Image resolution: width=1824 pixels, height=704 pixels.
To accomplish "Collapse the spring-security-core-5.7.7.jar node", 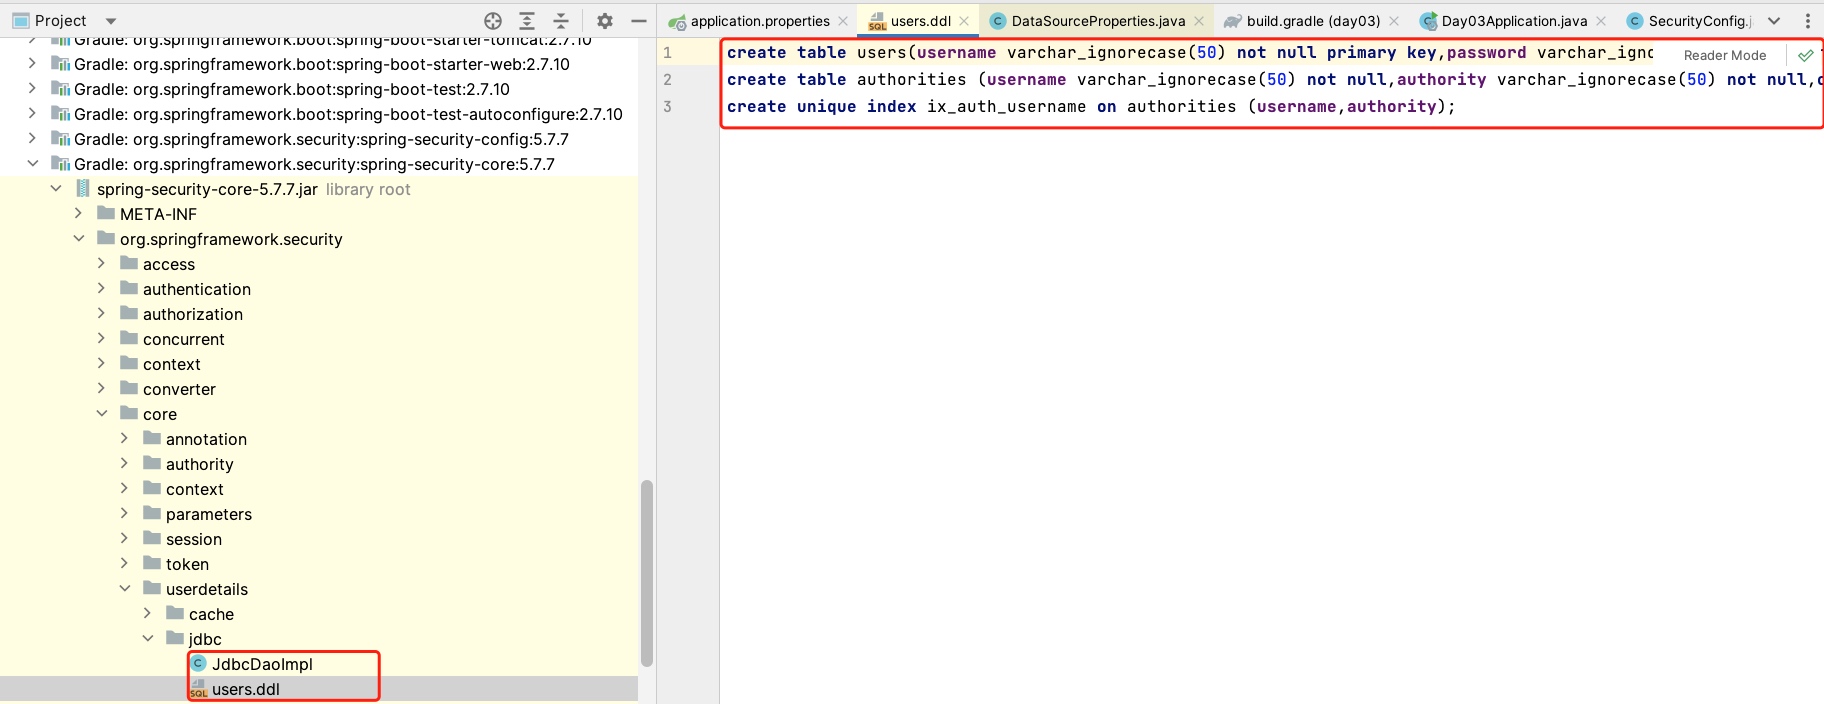I will tap(55, 188).
